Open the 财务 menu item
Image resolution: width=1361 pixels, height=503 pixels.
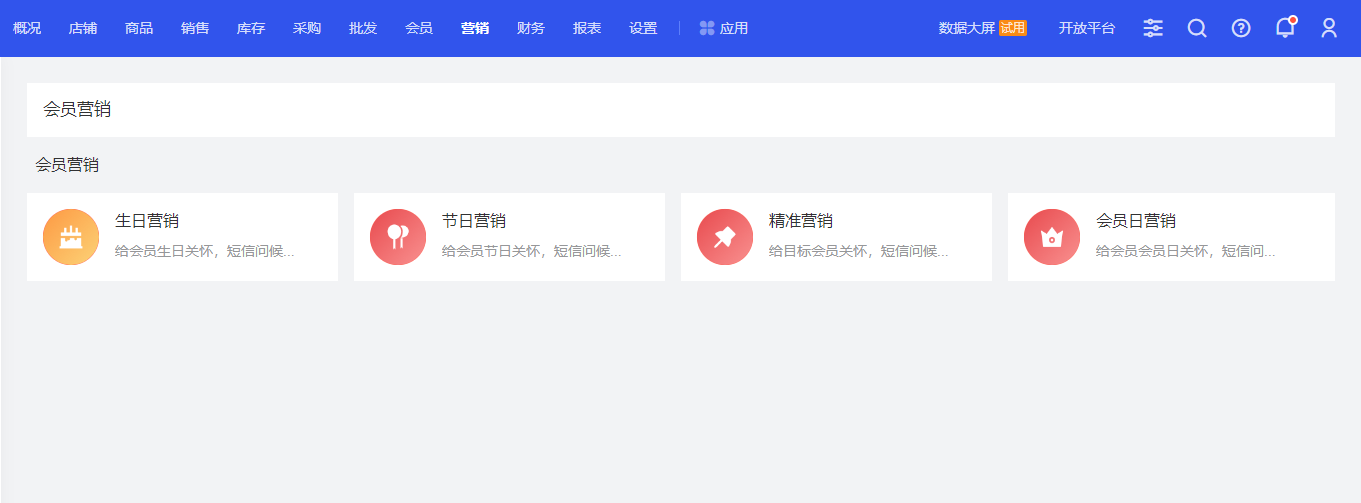coord(531,28)
